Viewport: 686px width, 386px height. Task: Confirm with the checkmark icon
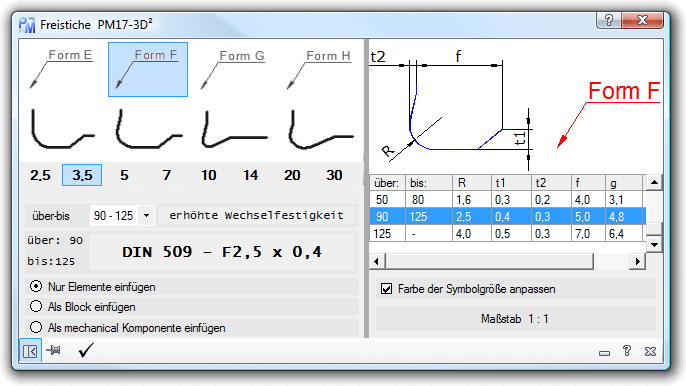86,350
